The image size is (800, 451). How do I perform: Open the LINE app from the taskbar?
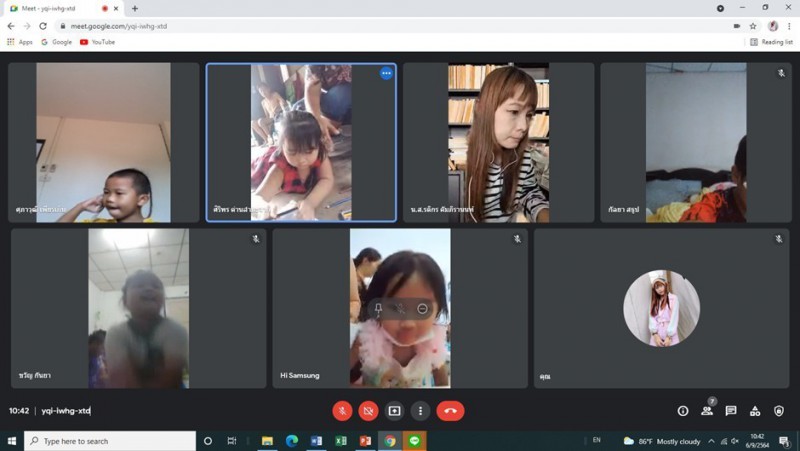pos(415,441)
